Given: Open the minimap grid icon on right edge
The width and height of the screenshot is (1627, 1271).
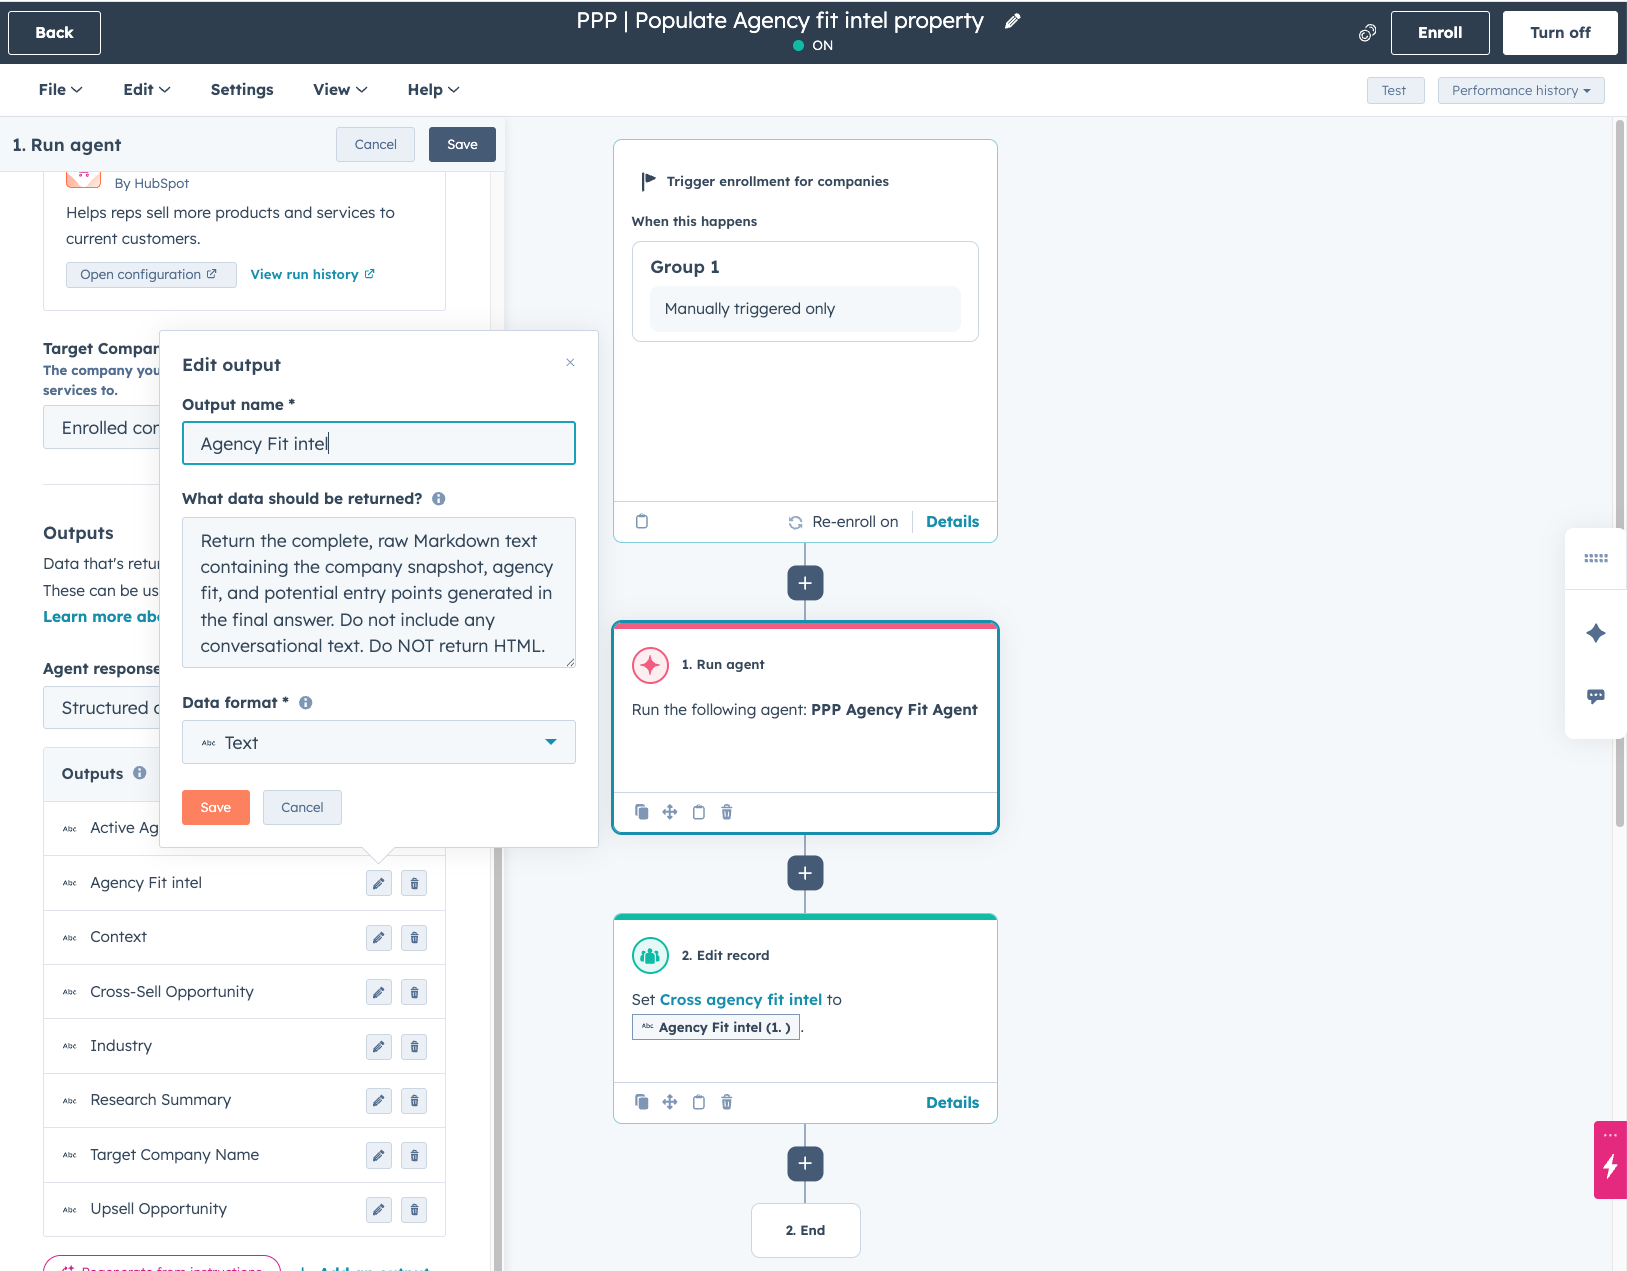Looking at the screenshot, I should point(1596,558).
